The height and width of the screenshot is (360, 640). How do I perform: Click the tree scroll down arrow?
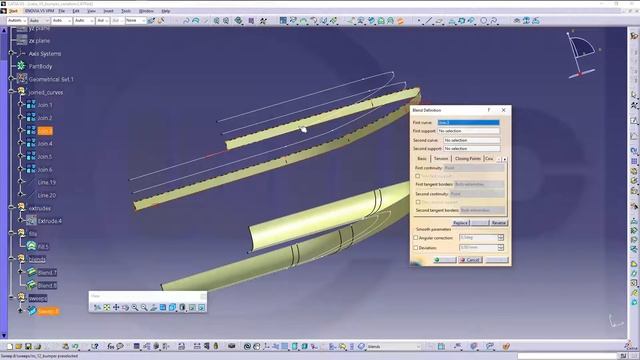[x=4, y=336]
